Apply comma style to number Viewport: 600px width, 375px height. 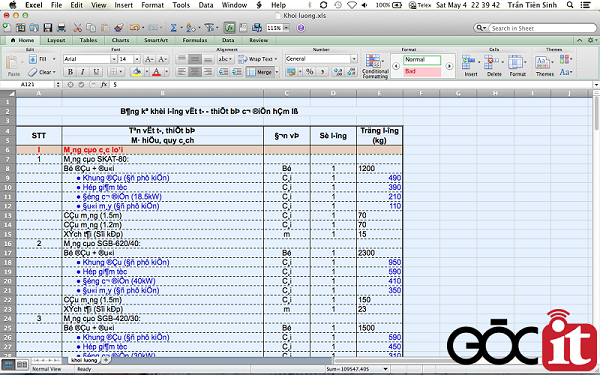323,72
